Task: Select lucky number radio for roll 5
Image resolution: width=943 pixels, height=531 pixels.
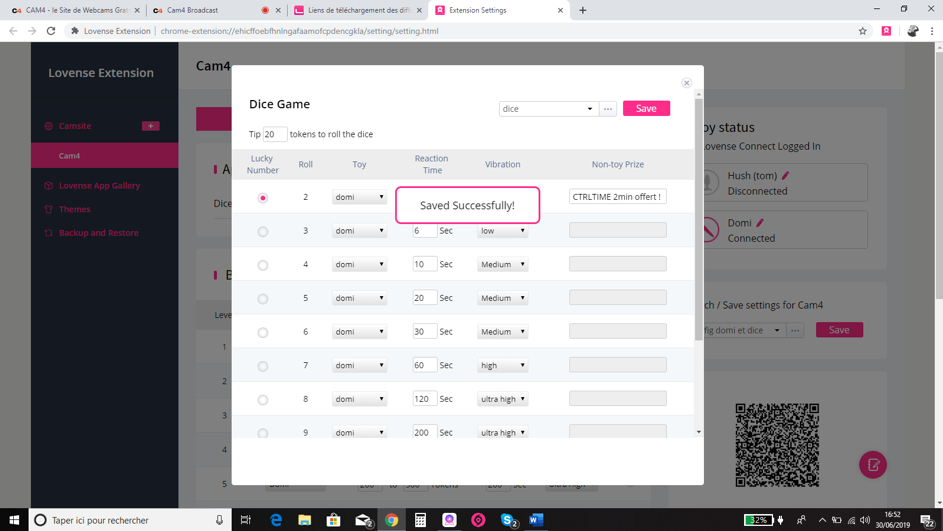Action: [263, 299]
